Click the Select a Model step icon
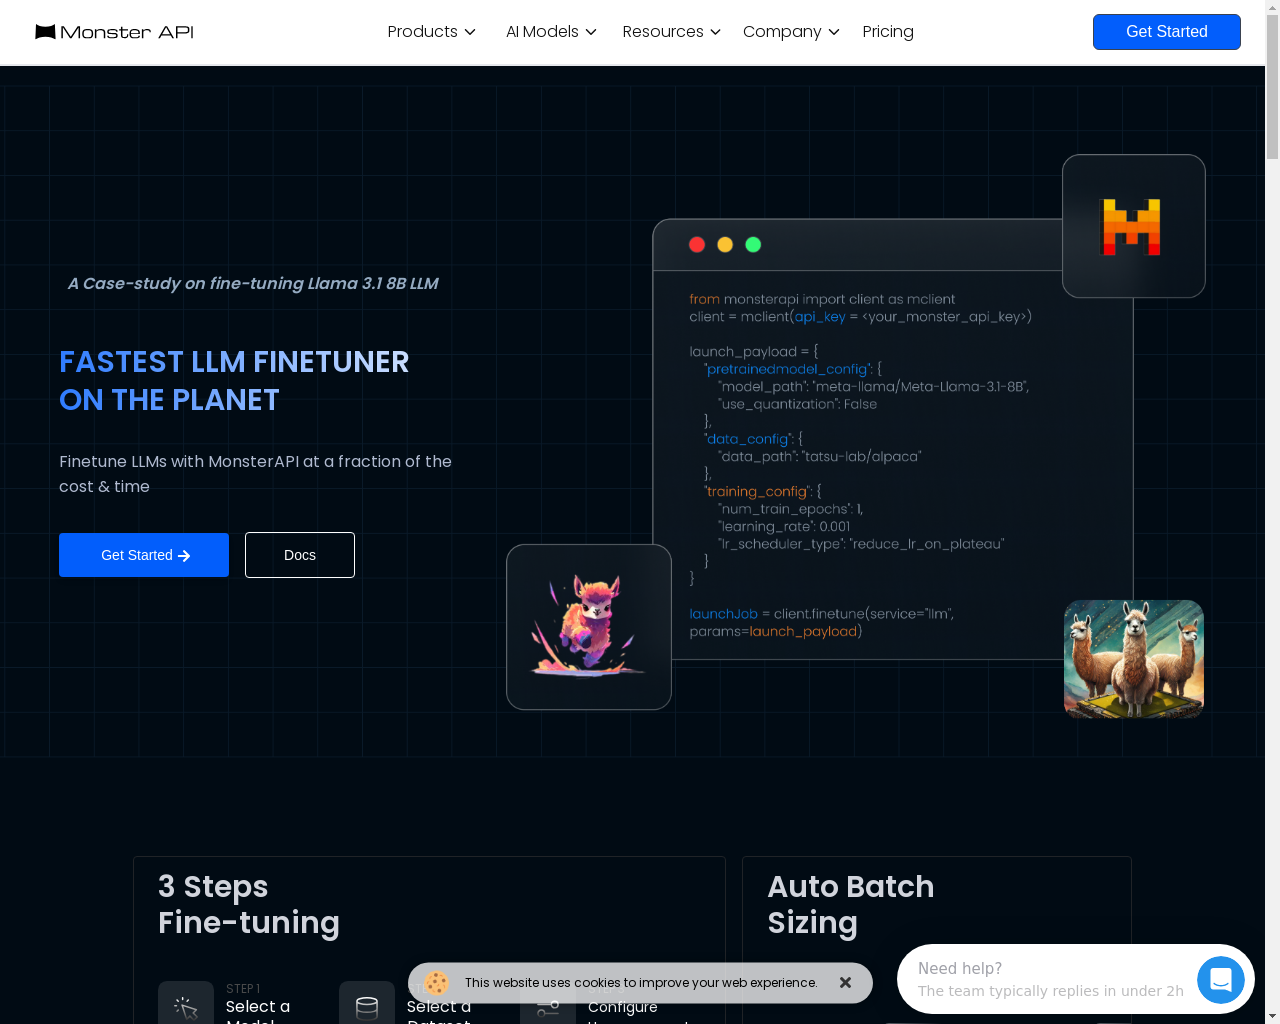The width and height of the screenshot is (1280, 1024). 186,1003
